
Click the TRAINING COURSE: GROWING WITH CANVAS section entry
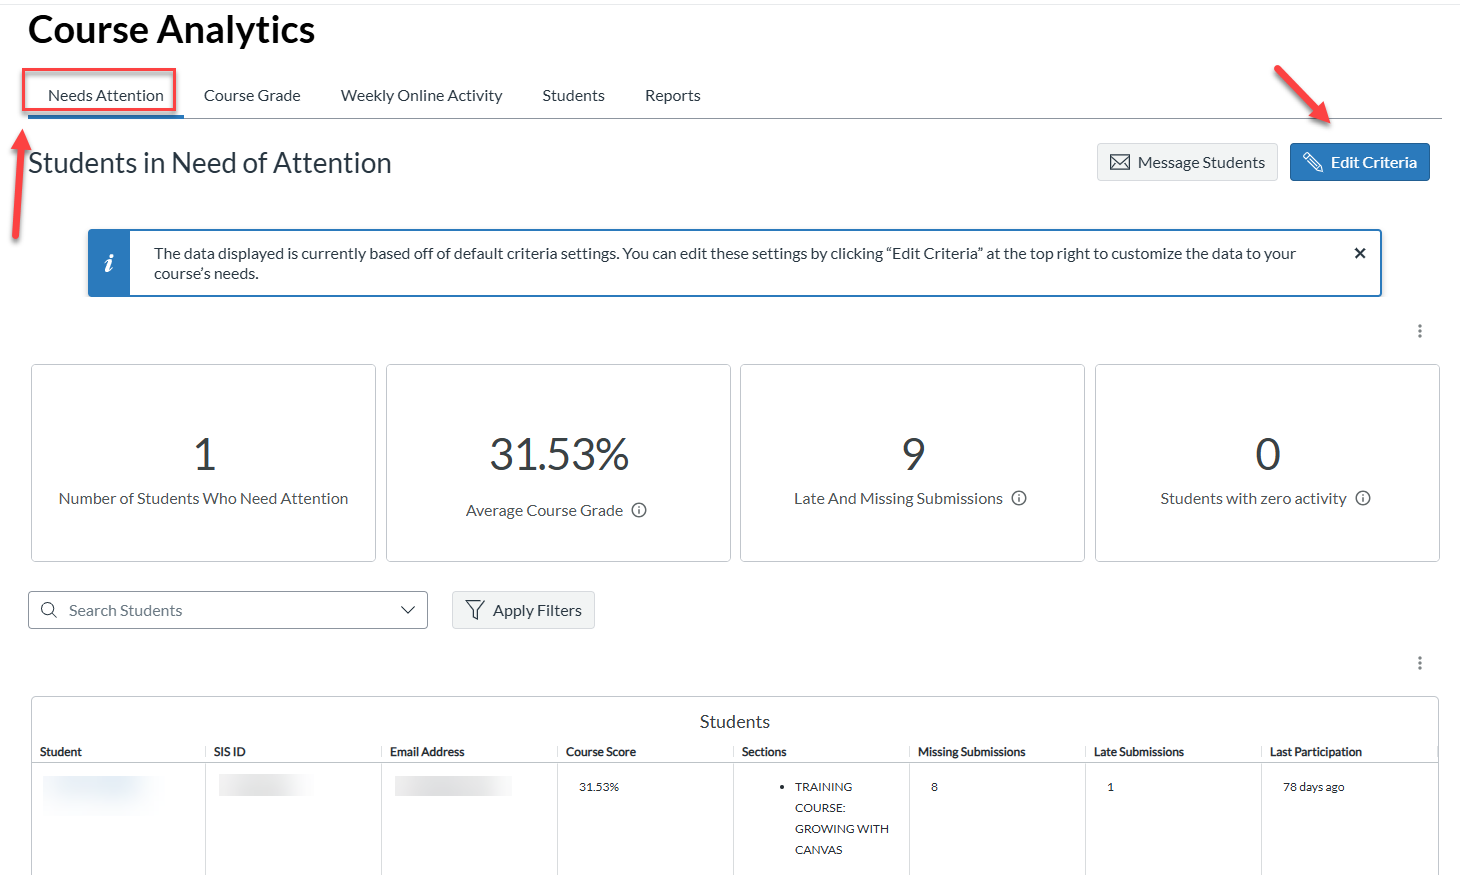click(842, 818)
